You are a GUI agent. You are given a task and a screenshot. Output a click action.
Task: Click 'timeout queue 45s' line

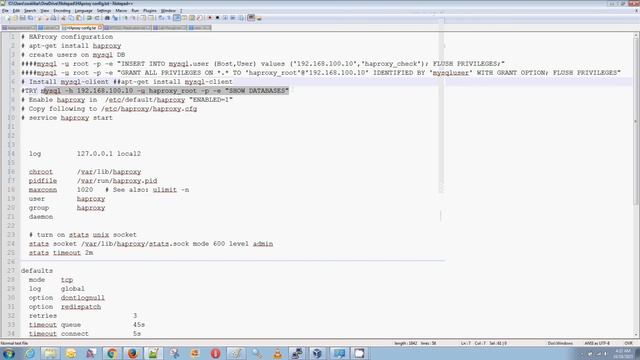point(87,325)
